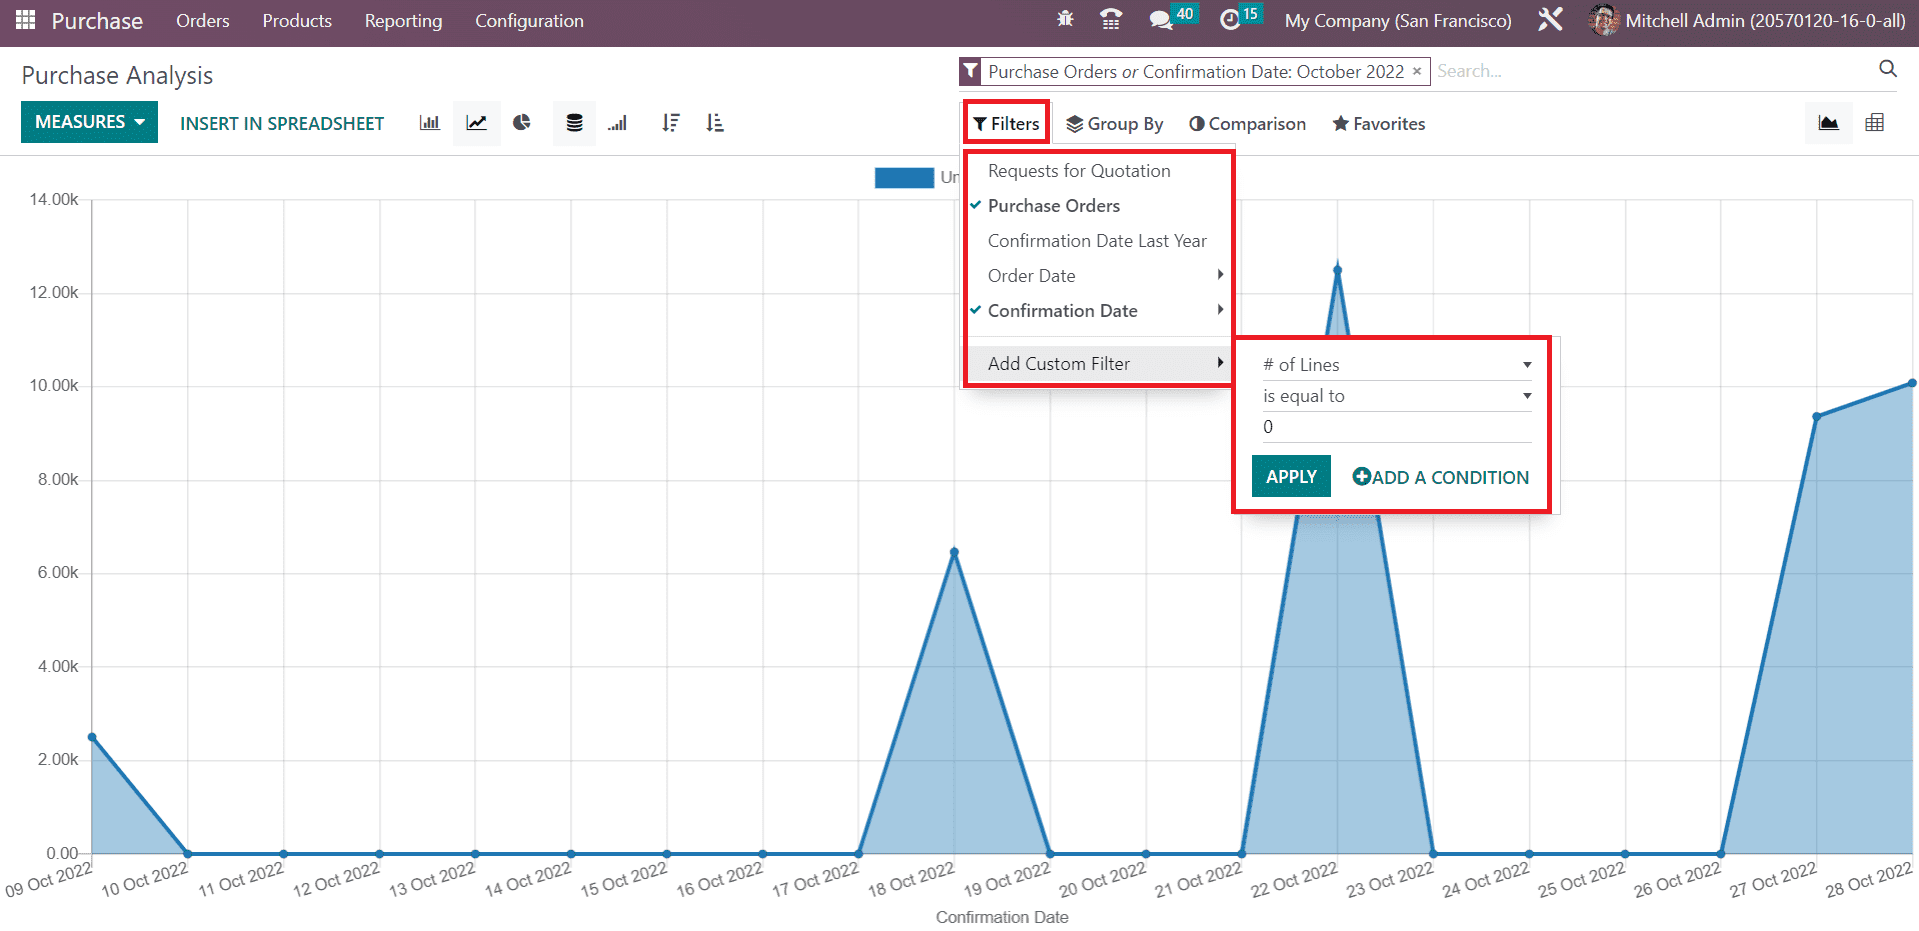Select the line chart icon
The image size is (1919, 931).
(x=476, y=123)
